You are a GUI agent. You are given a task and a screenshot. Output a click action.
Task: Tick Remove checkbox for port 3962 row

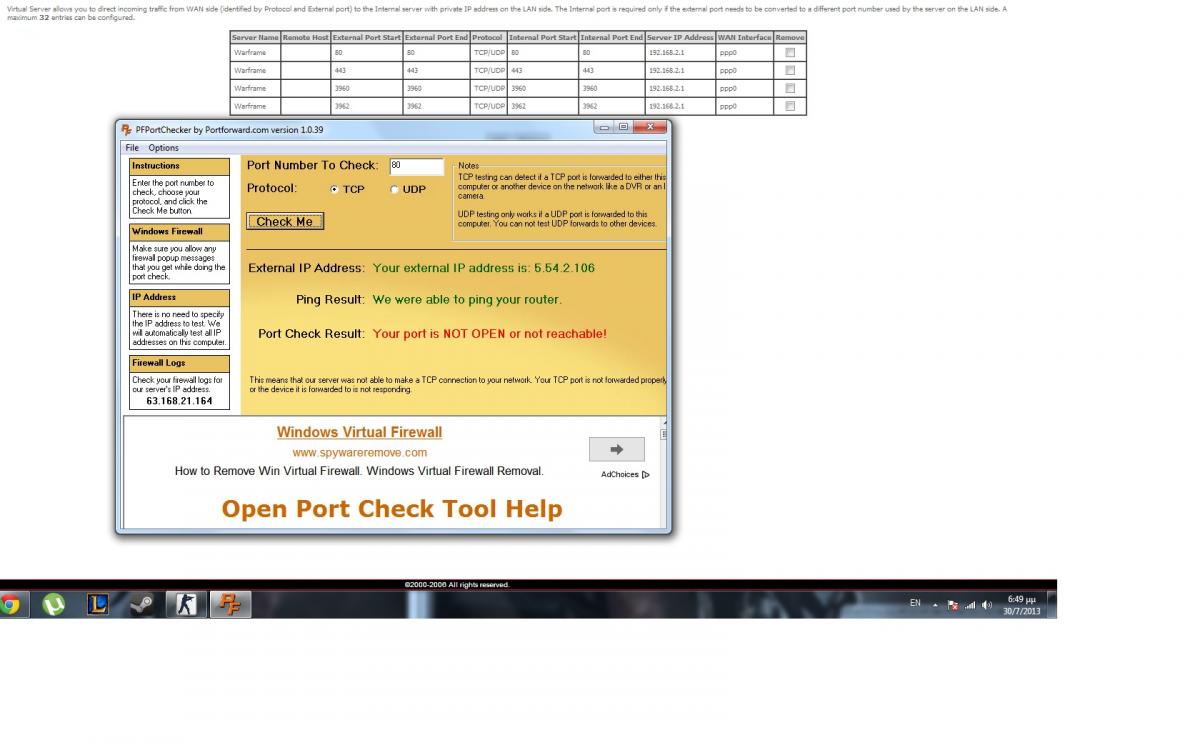click(x=790, y=105)
